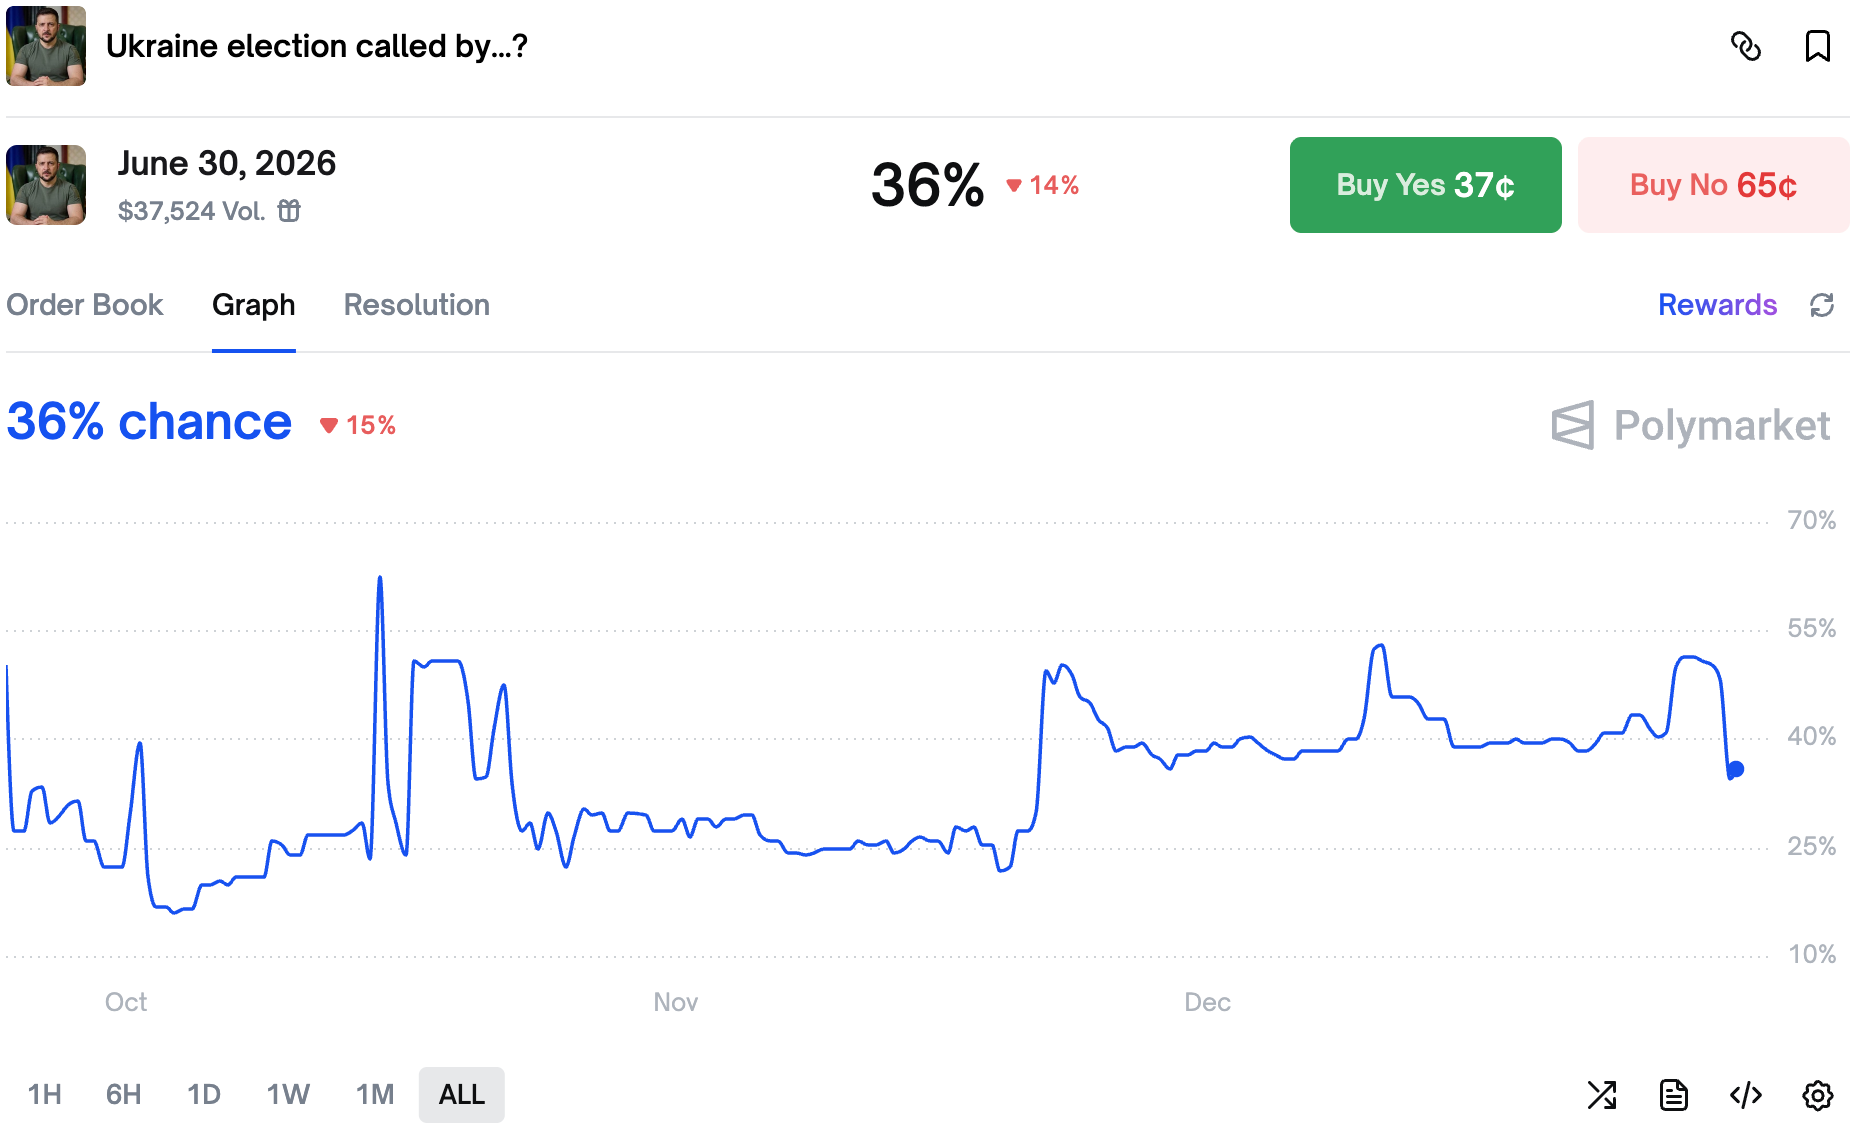
Task: Click Buy No 65¢ button
Action: point(1713,185)
